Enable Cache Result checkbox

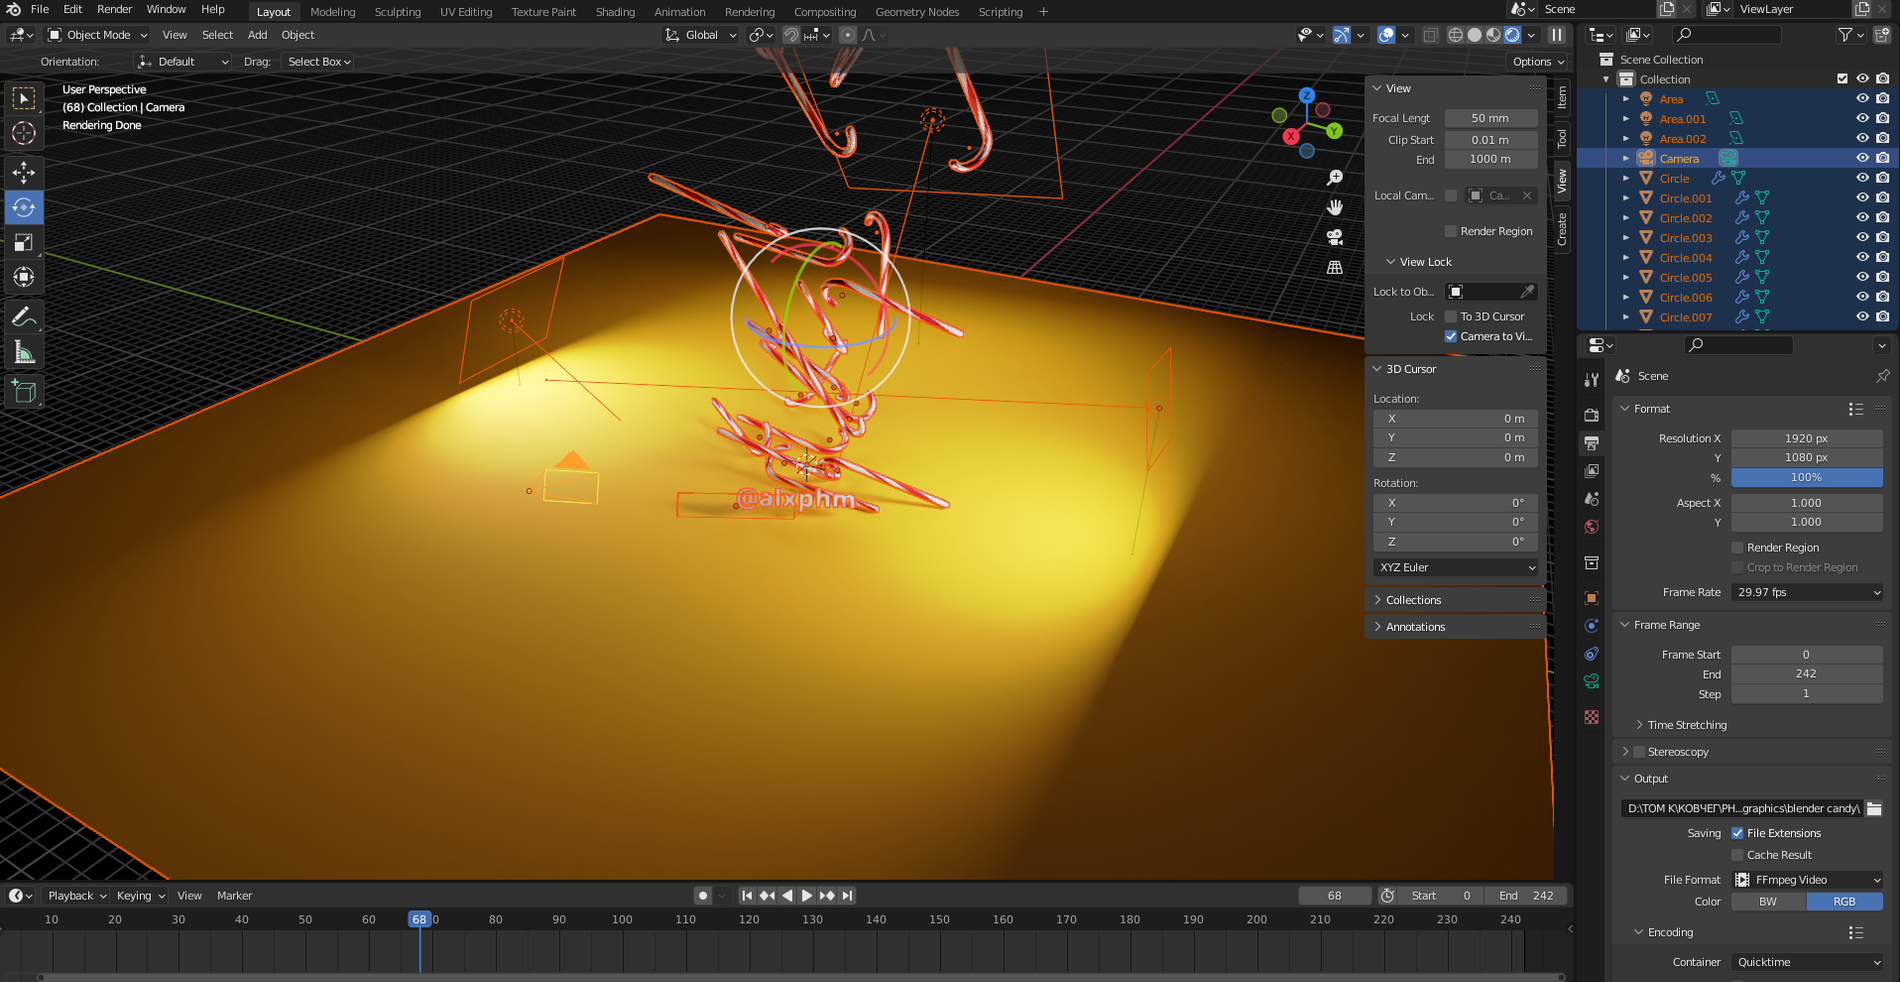coord(1737,855)
